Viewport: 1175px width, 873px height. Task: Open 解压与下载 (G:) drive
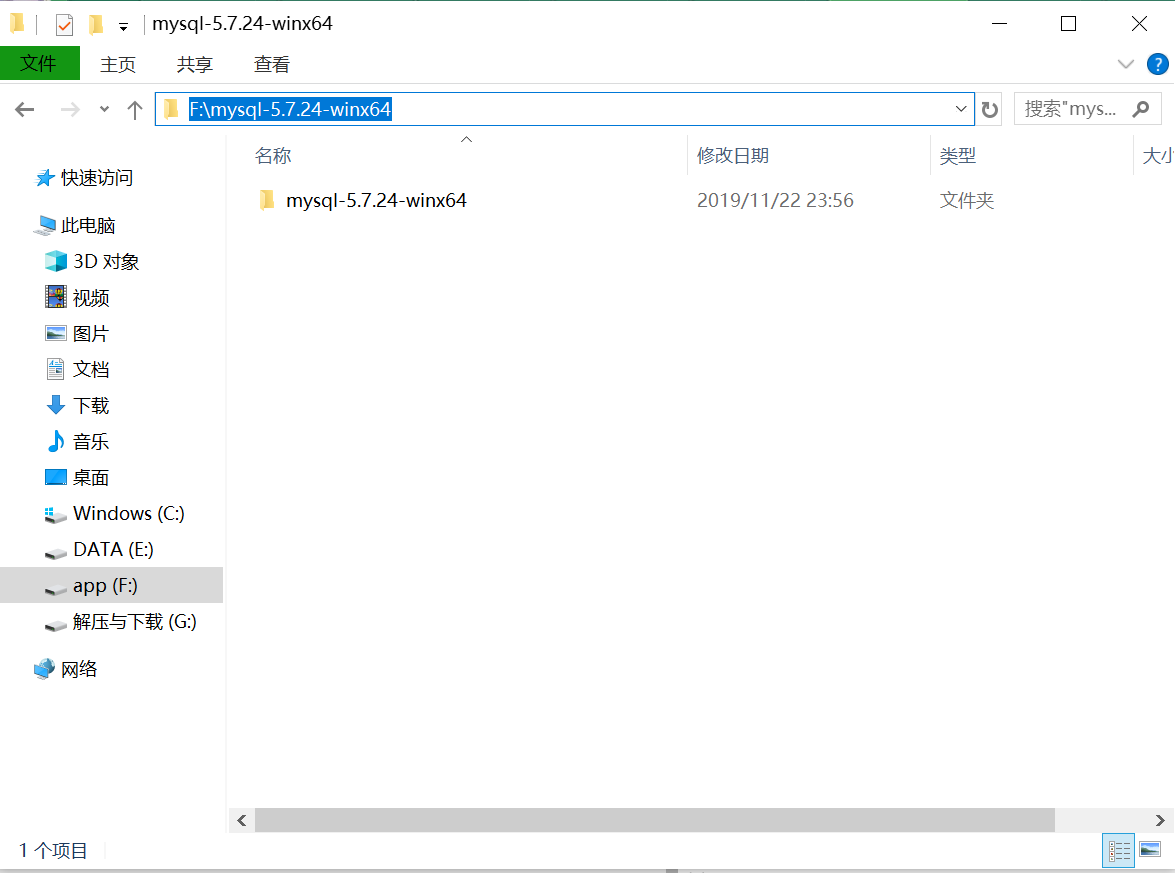pyautogui.click(x=134, y=621)
